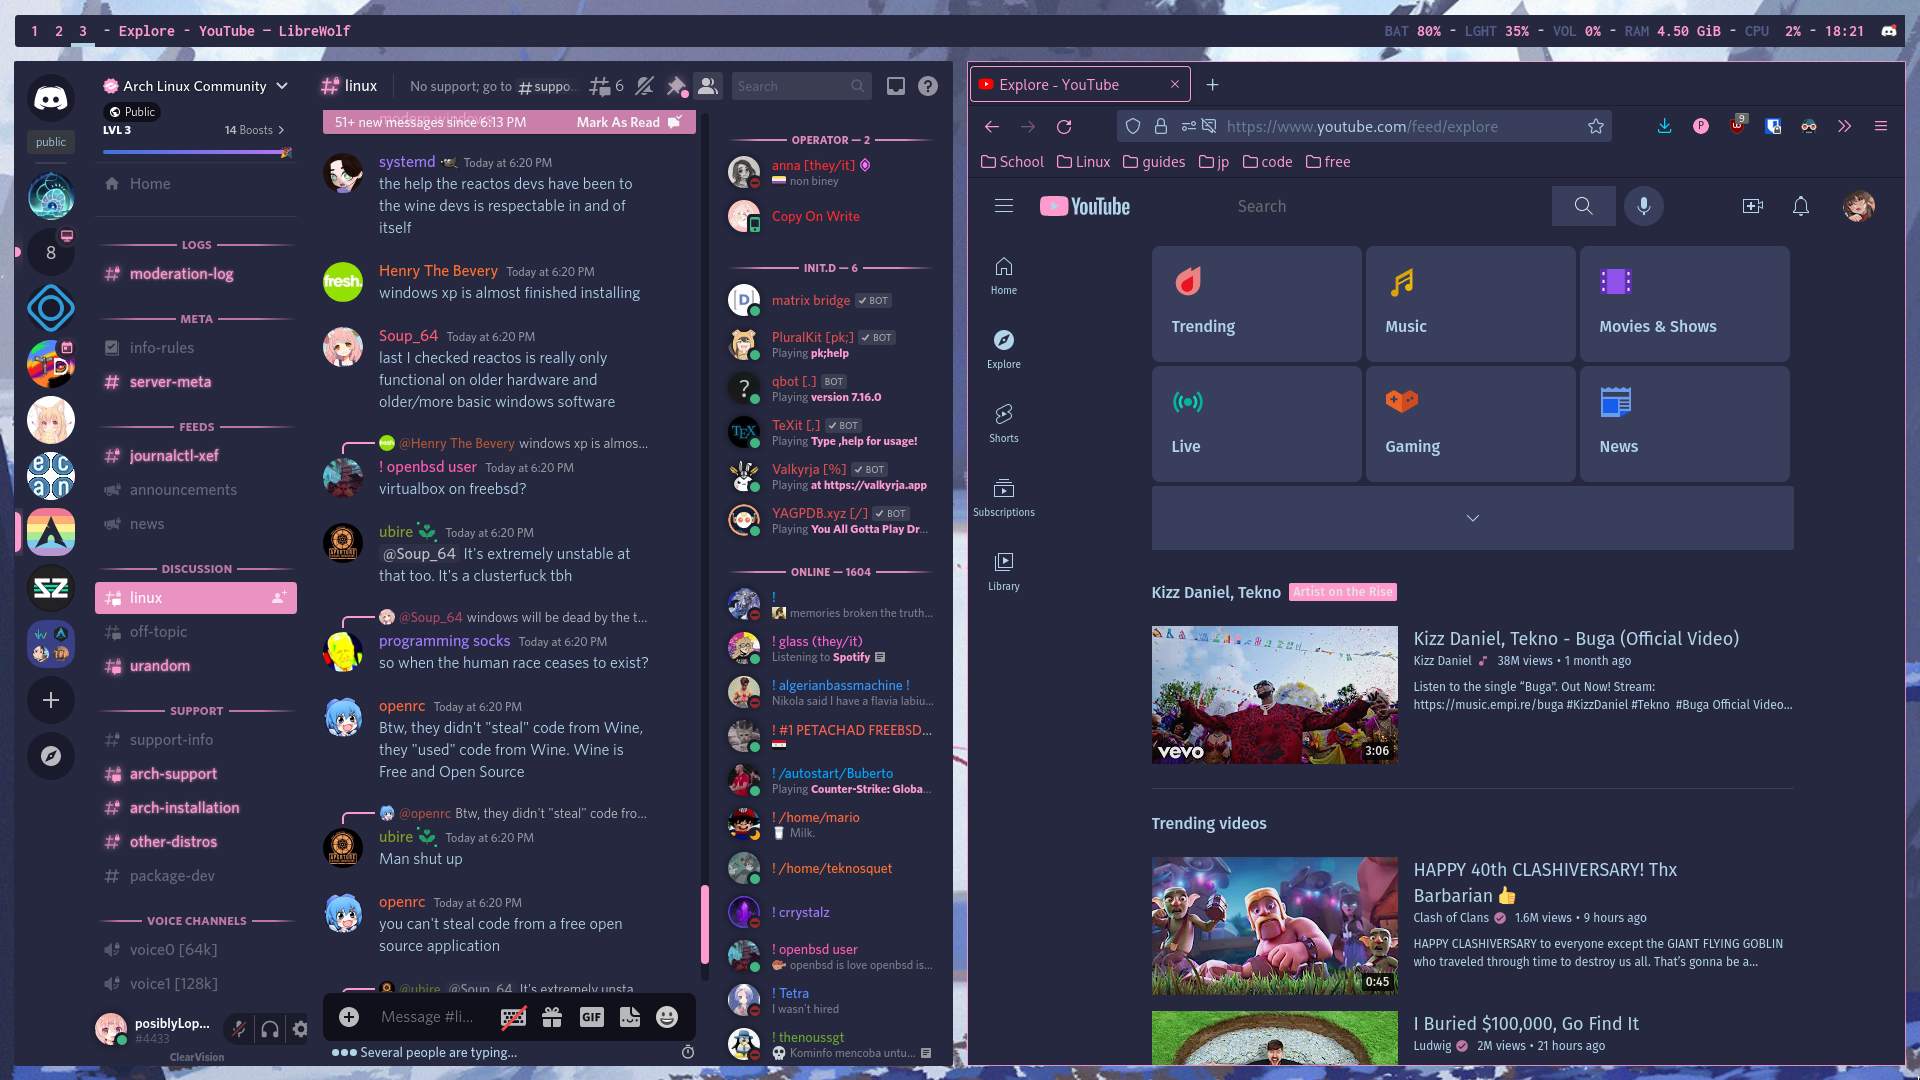Click YouTube voice search microphone icon
Screen dimensions: 1920x1080
click(1643, 206)
